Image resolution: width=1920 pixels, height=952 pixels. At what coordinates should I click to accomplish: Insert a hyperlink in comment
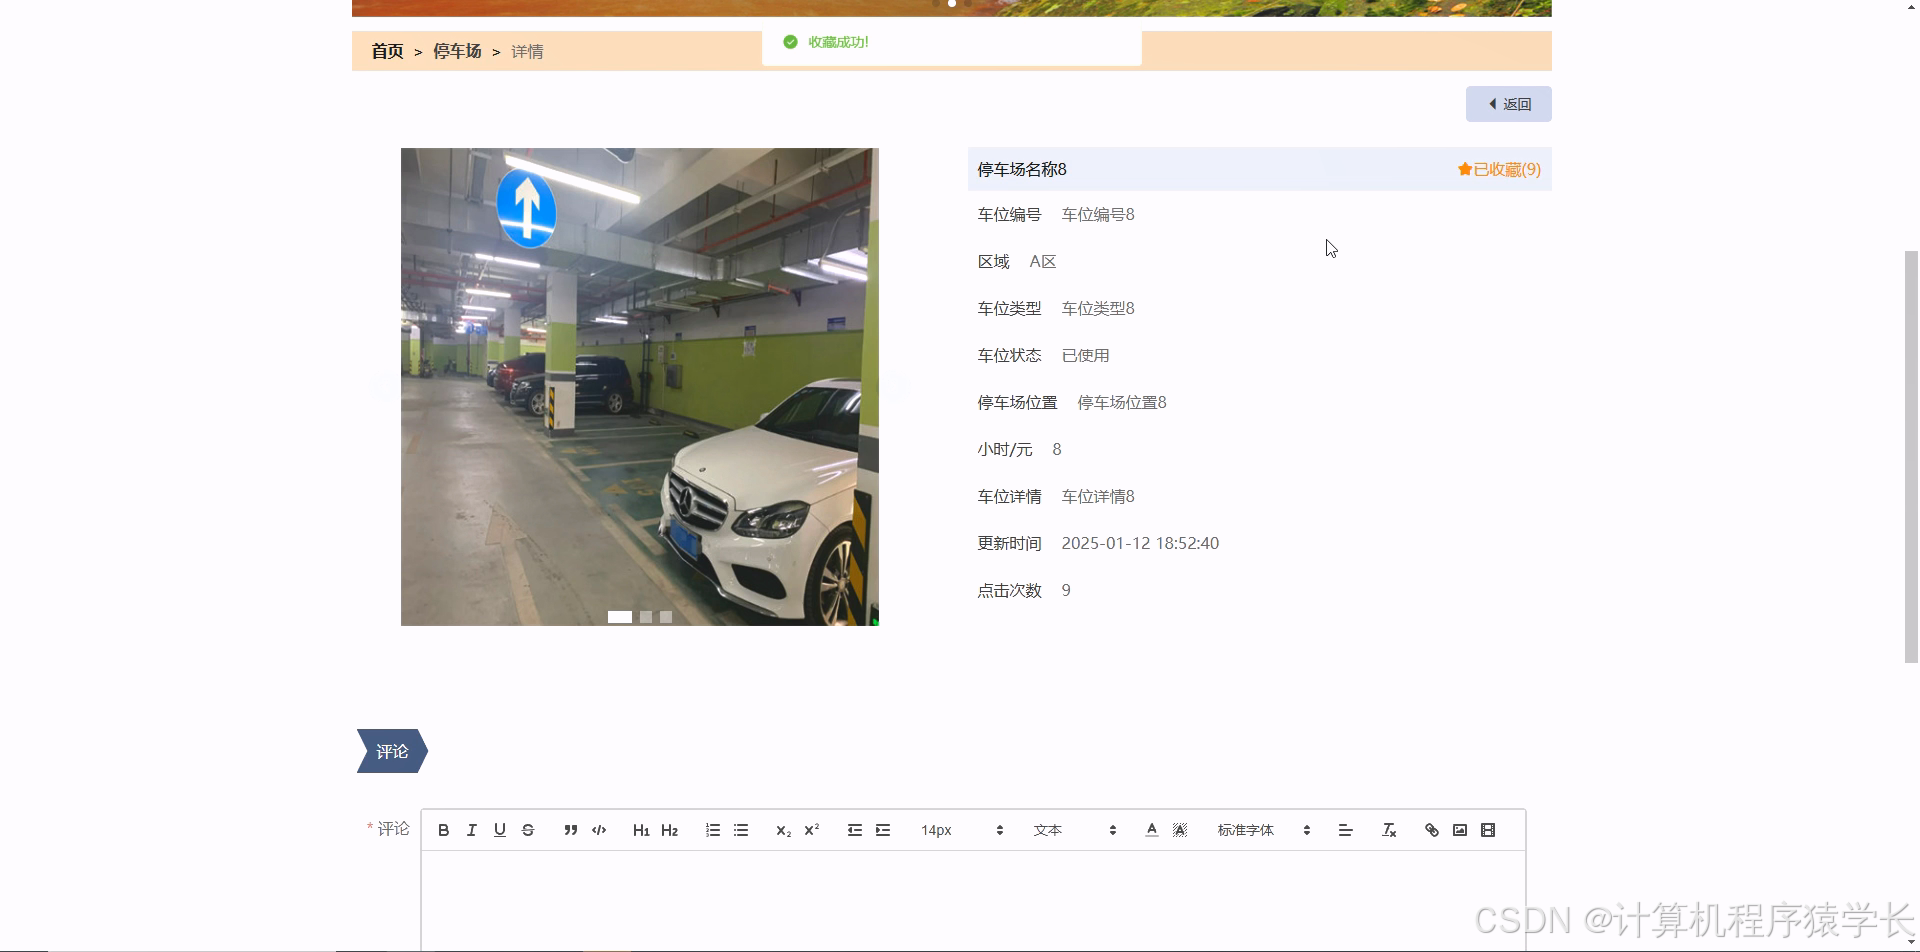coord(1432,830)
